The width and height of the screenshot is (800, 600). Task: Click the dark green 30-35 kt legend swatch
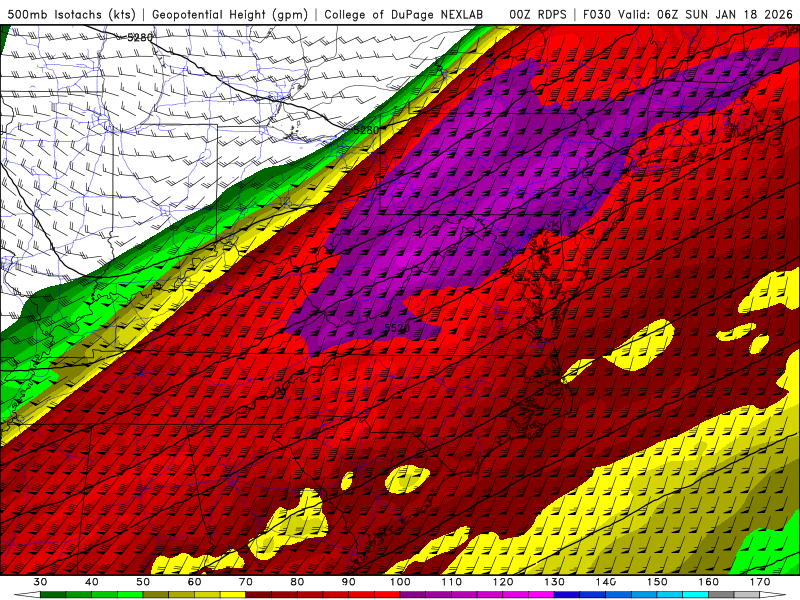53,595
